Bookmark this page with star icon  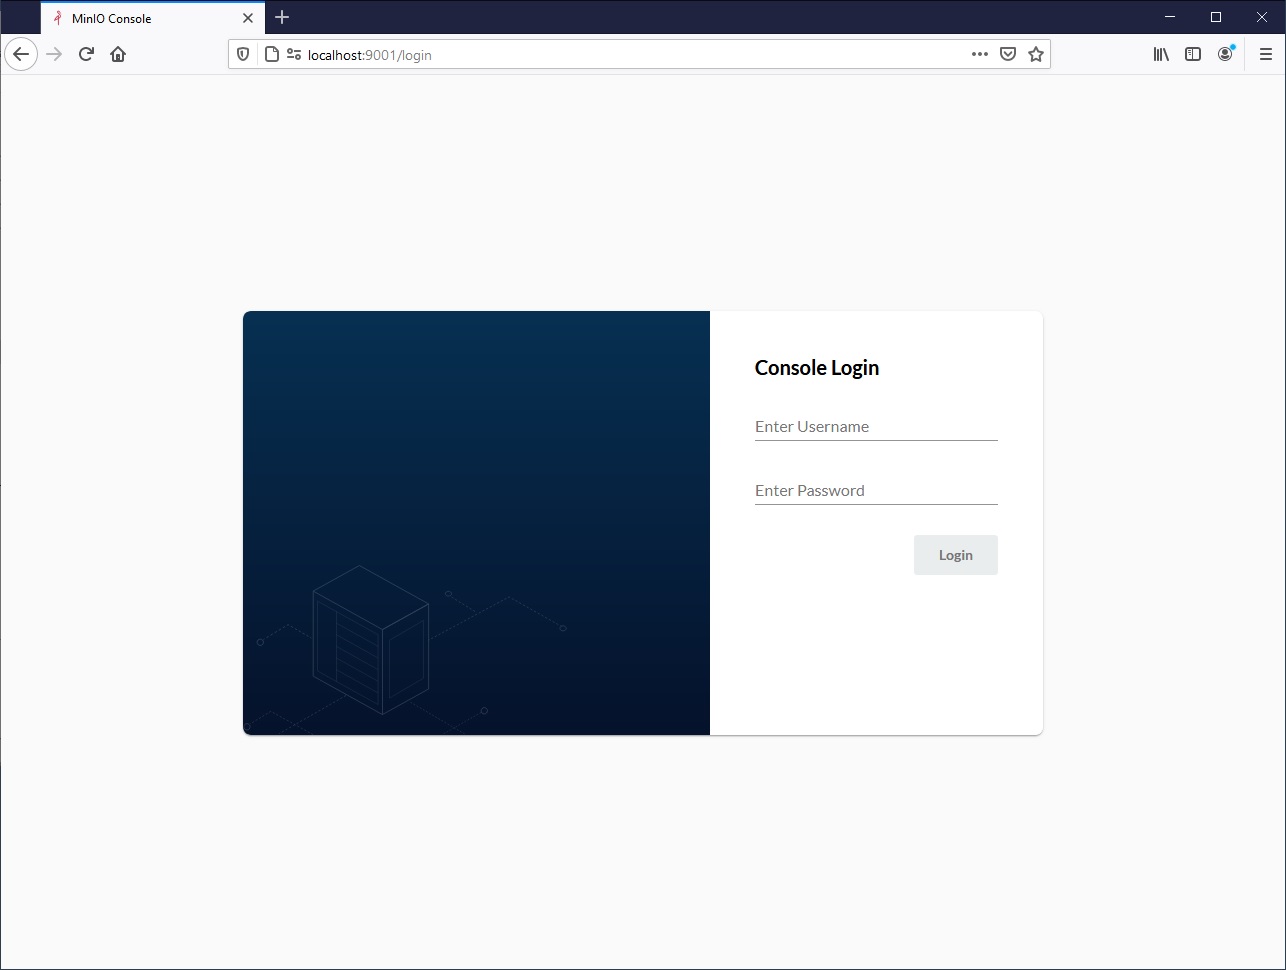(1036, 54)
